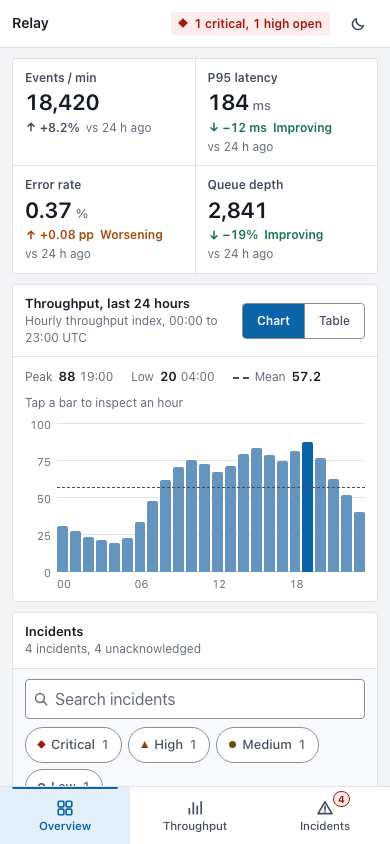Select the 18:00 bar in the chart
390x844 pixels.
pos(295,511)
